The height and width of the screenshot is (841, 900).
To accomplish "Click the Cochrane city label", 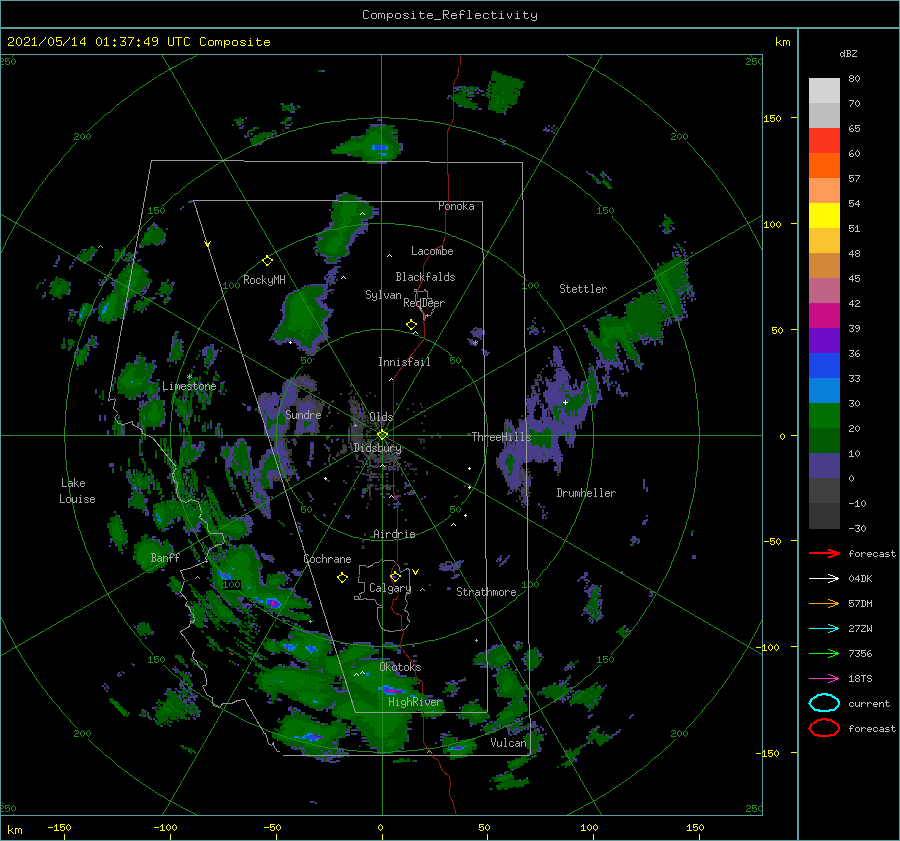I will (327, 559).
